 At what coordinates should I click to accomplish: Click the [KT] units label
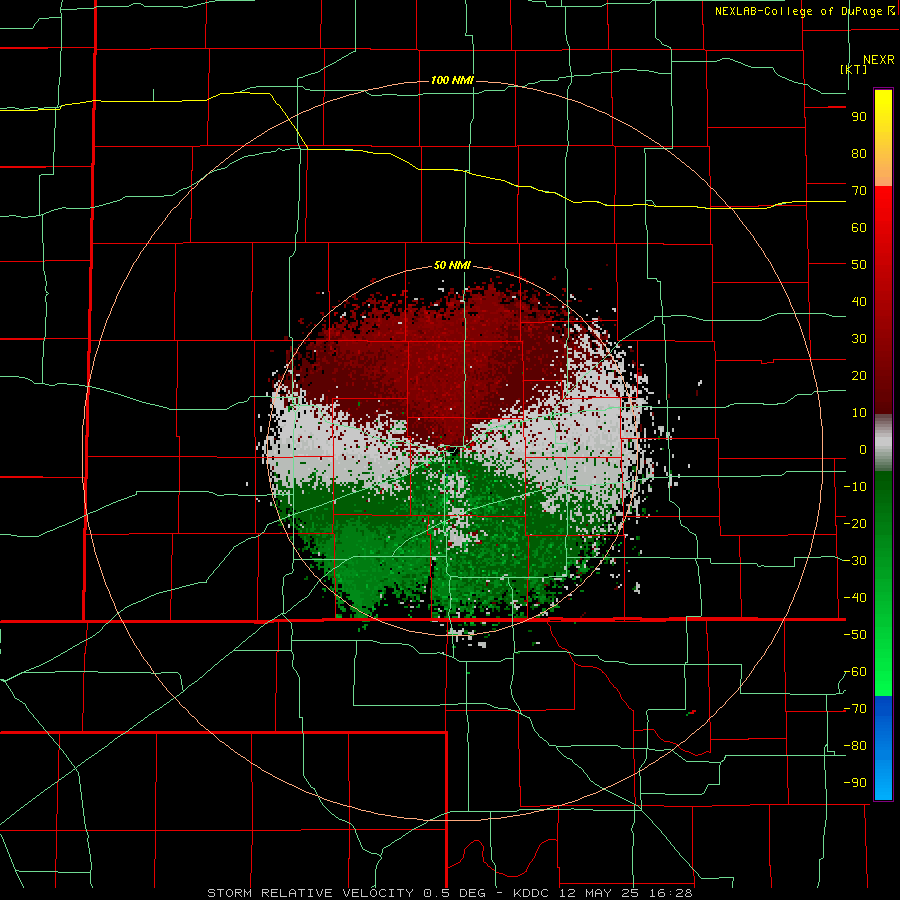853,69
